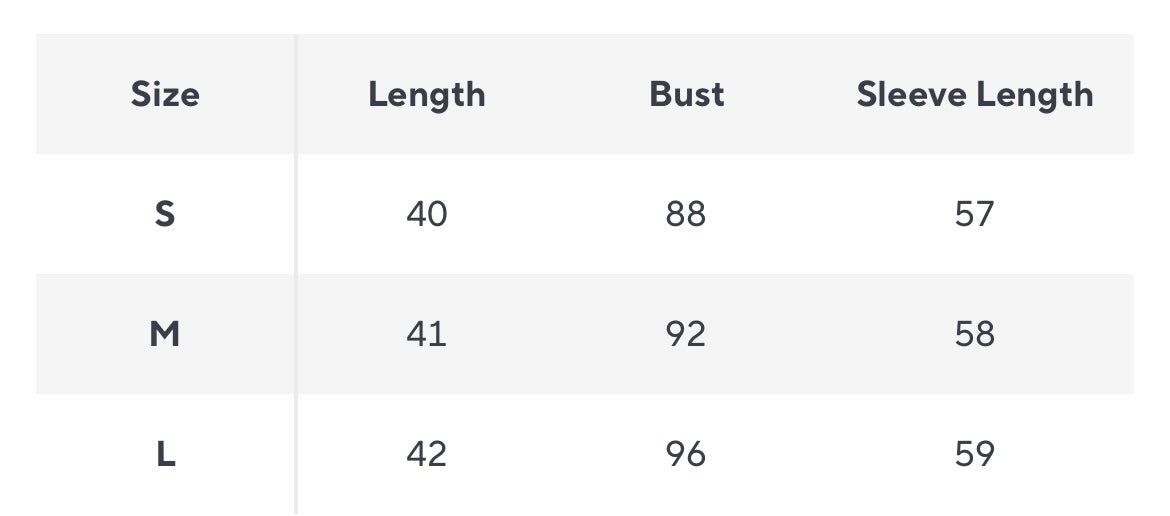
Task: Choose Bust value 96 for size L
Action: (686, 454)
